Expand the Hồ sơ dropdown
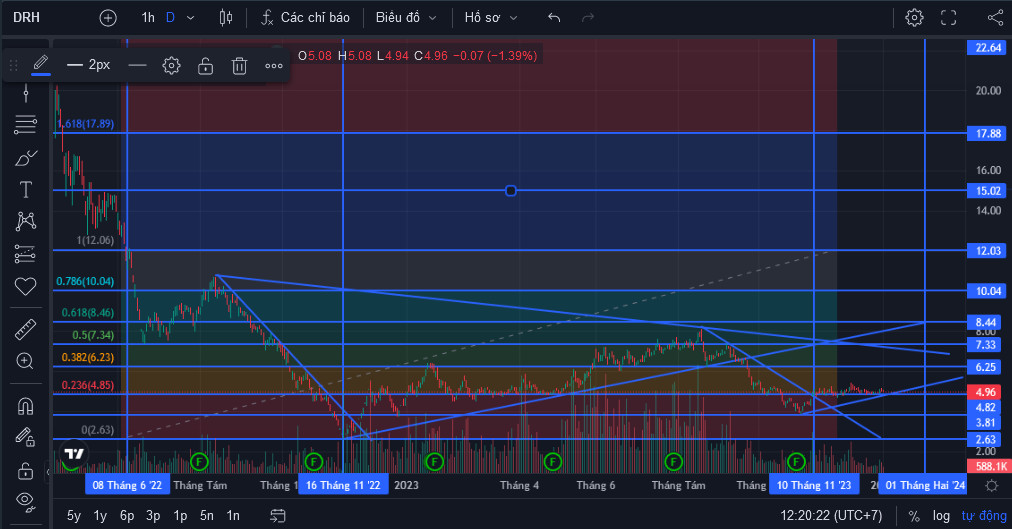The width and height of the screenshot is (1012, 529). [491, 17]
